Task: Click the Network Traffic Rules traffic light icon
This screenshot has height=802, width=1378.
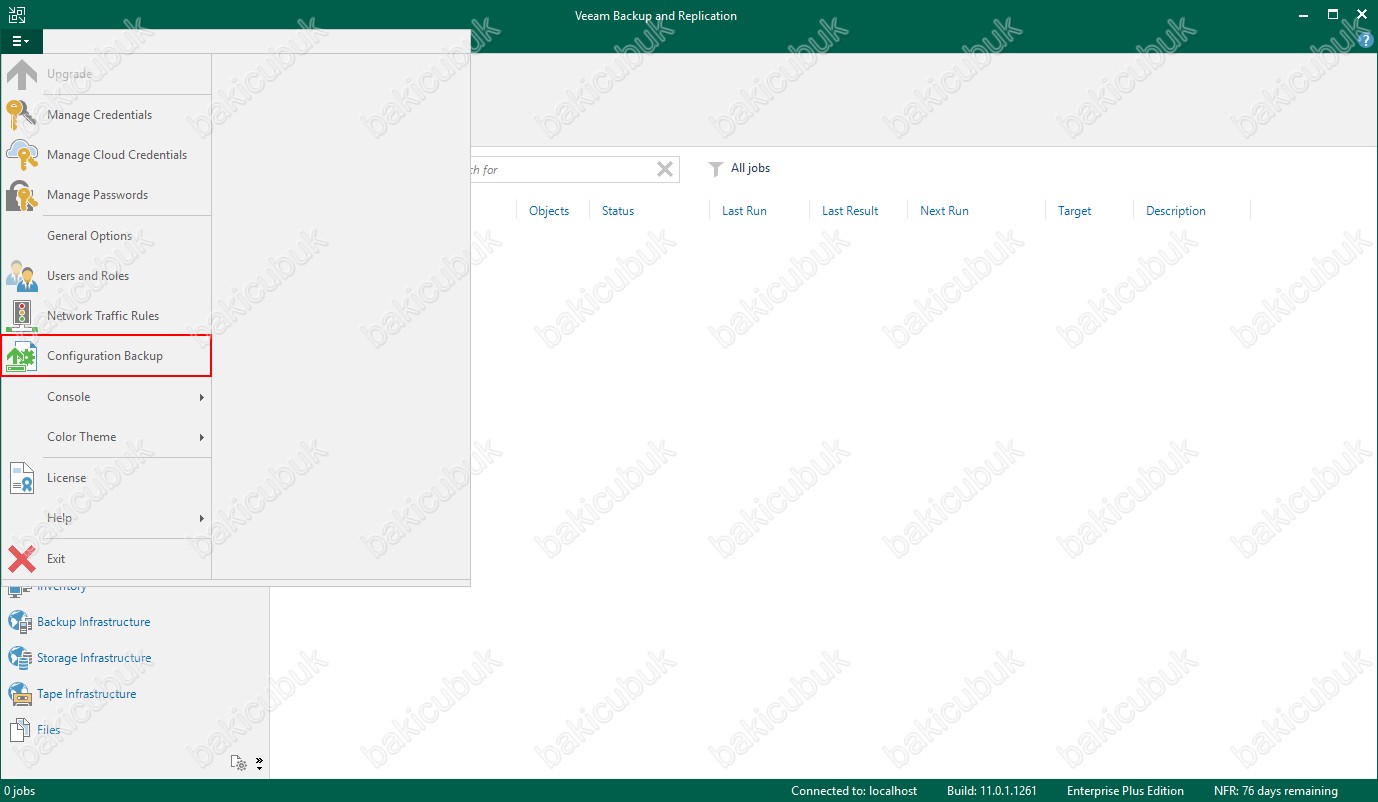Action: tap(21, 316)
